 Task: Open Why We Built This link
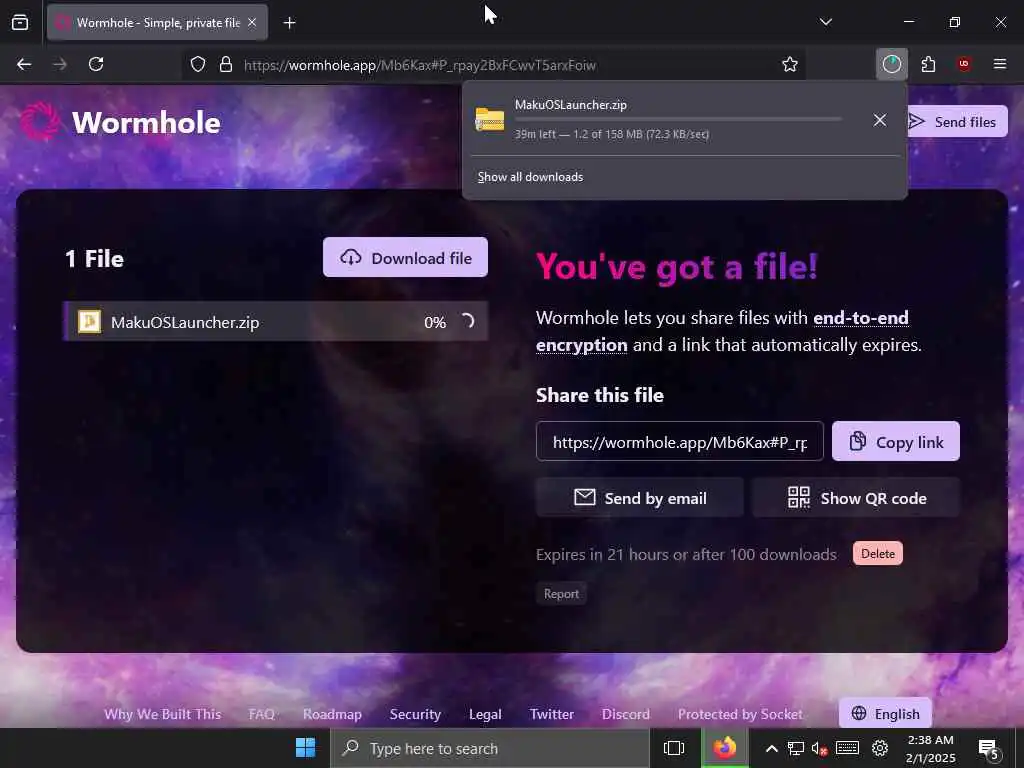(163, 714)
